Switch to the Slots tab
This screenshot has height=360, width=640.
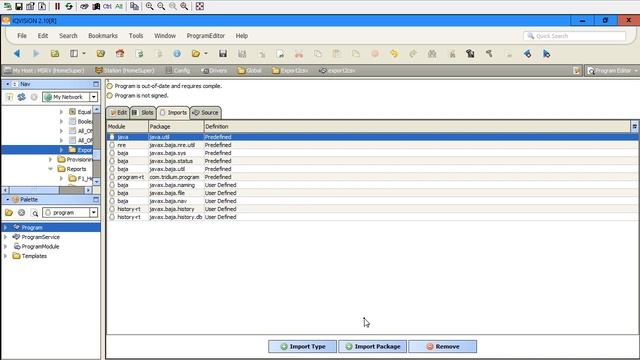click(x=143, y=113)
